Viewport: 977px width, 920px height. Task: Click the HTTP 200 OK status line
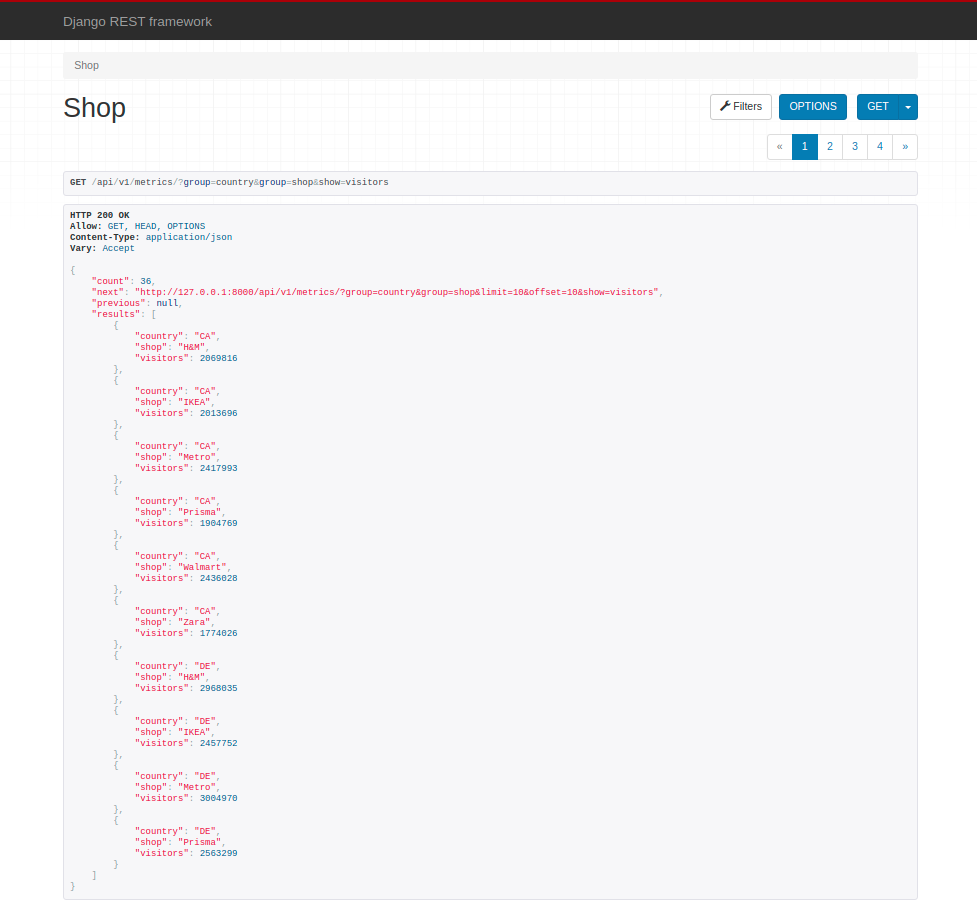pos(99,215)
